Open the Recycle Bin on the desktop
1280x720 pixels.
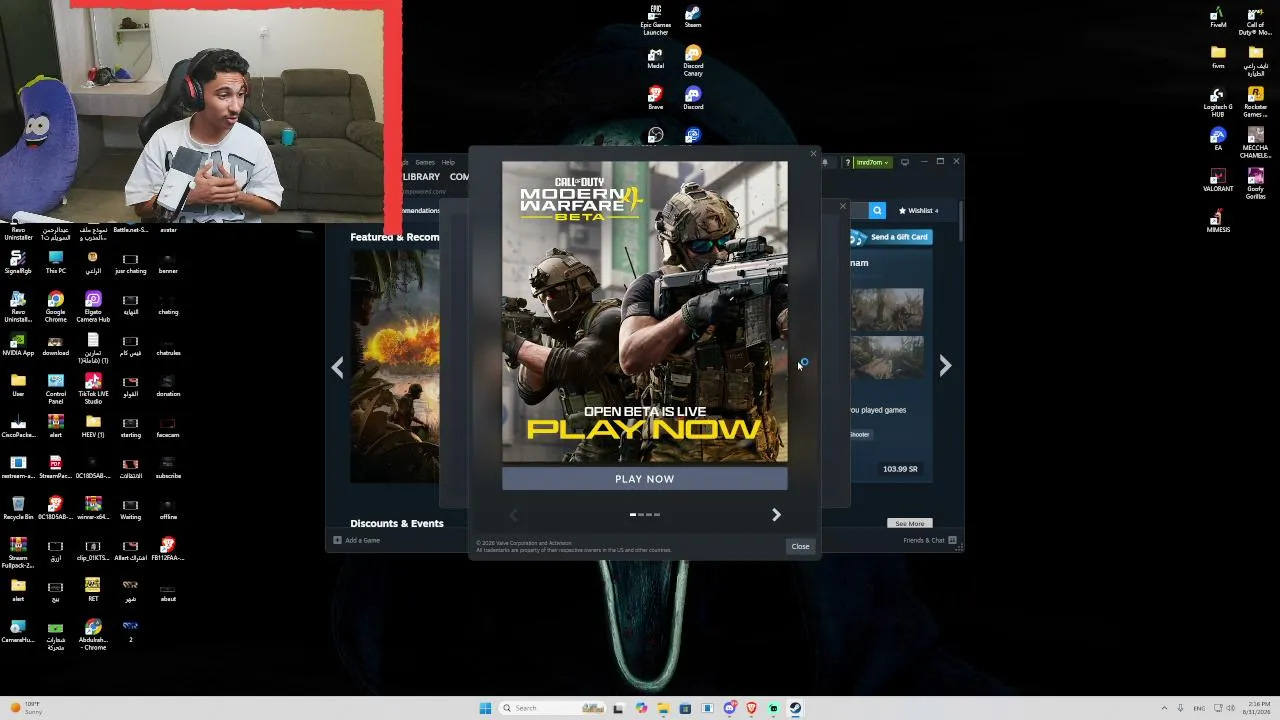tap(18, 508)
